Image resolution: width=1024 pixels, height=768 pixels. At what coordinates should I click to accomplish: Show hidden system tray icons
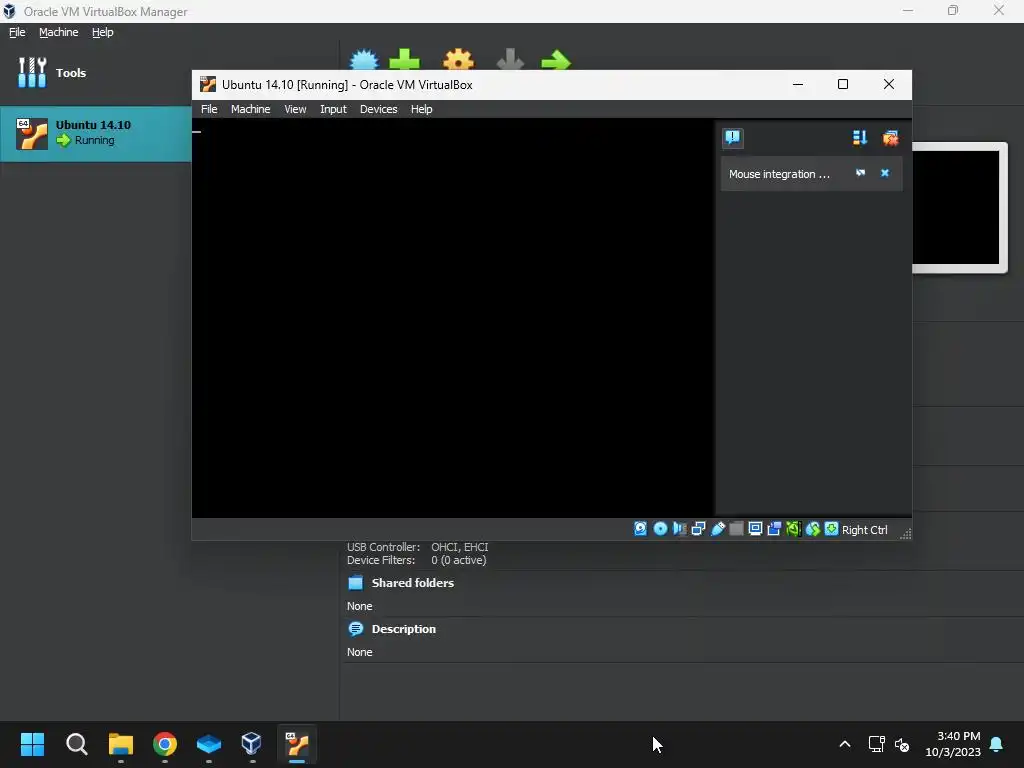point(844,744)
